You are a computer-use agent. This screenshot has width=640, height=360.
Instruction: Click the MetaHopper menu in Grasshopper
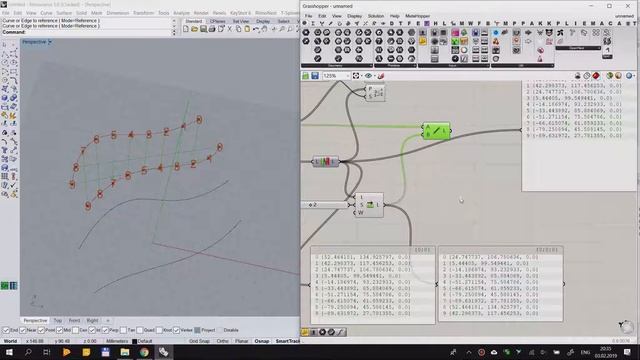pyautogui.click(x=418, y=16)
